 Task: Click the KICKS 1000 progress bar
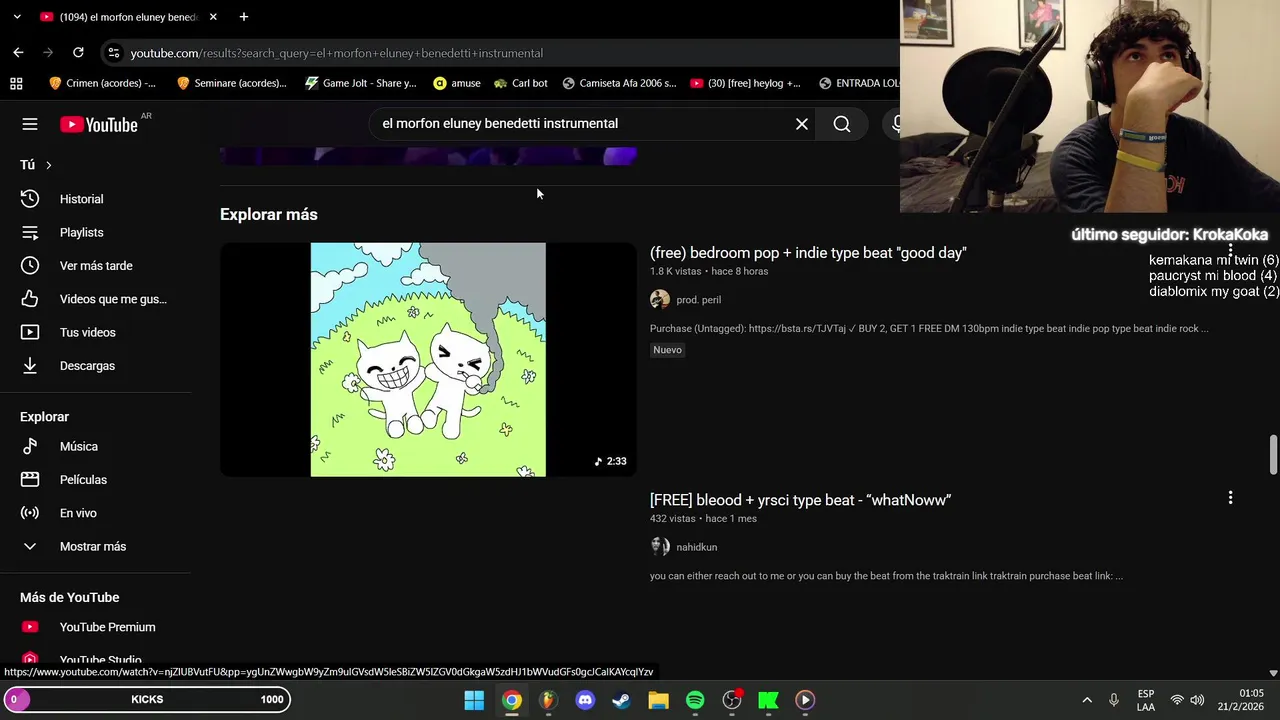[x=147, y=699]
